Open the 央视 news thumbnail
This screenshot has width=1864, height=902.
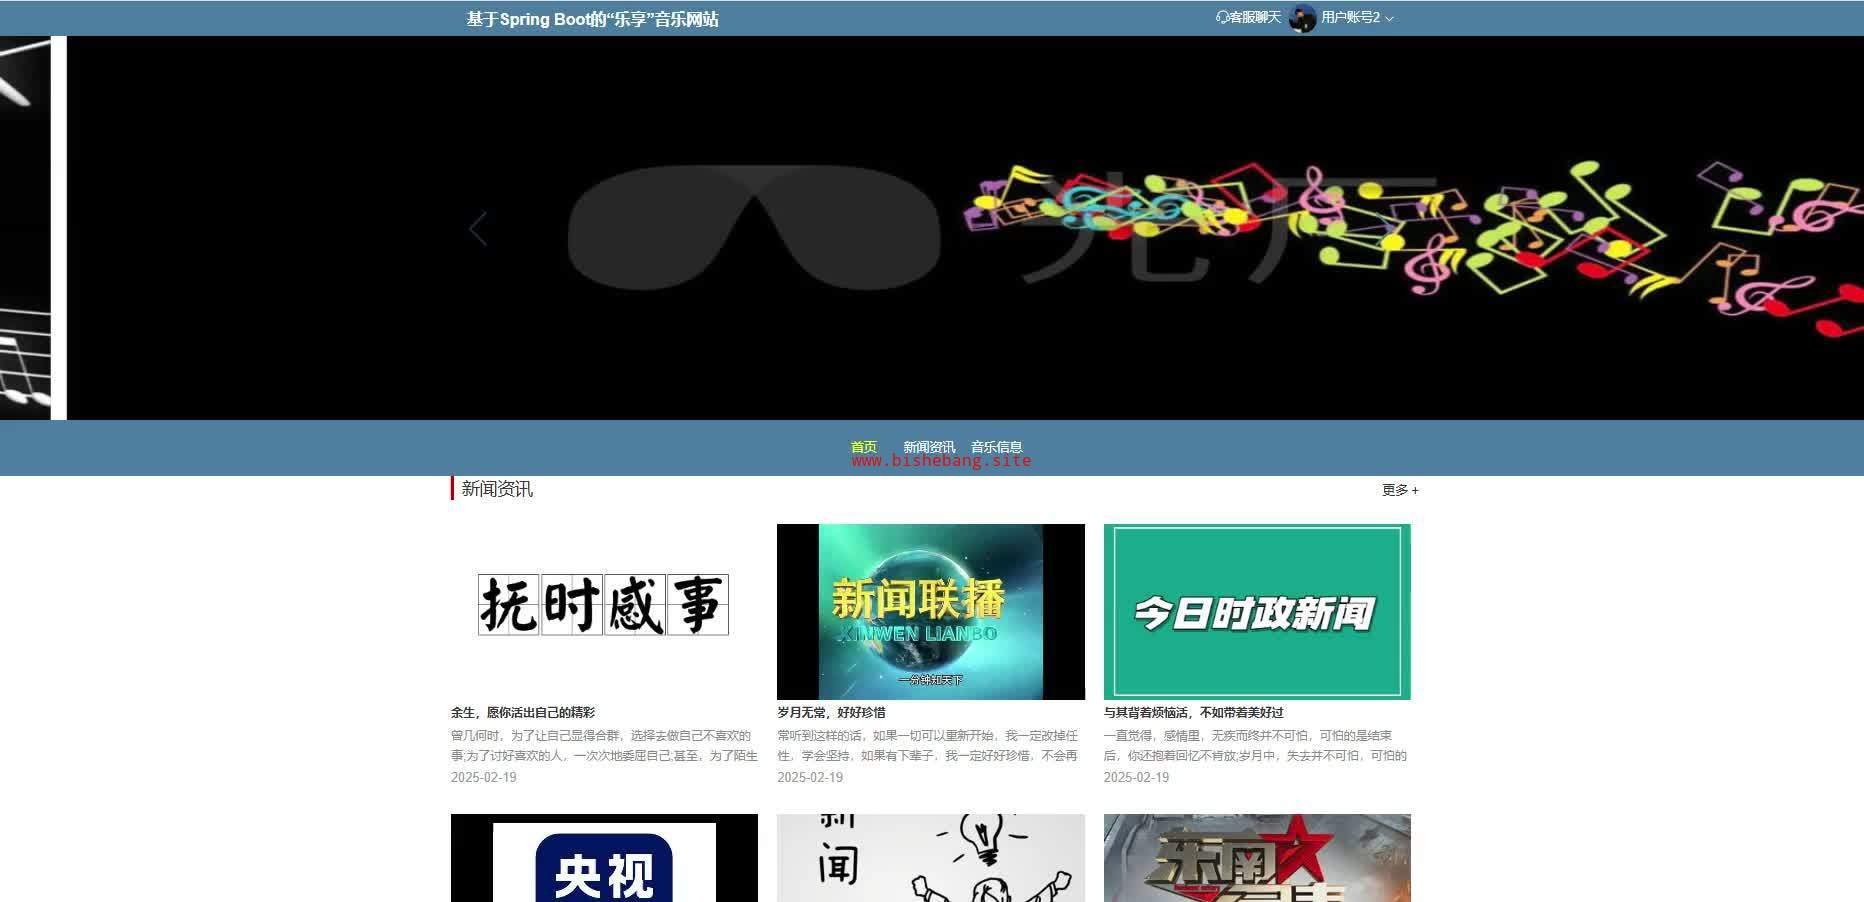[x=604, y=858]
